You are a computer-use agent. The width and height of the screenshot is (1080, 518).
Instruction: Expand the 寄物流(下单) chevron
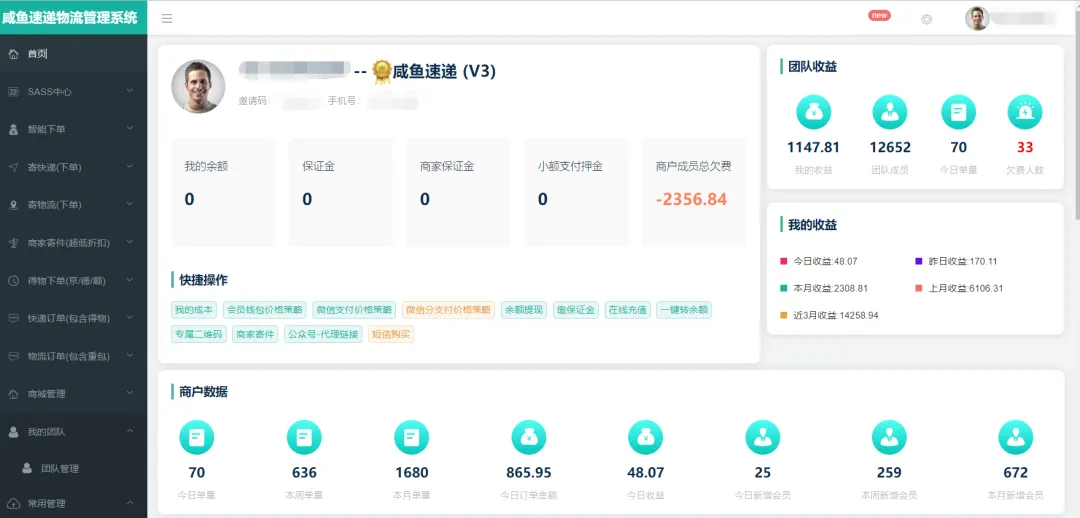(130, 205)
